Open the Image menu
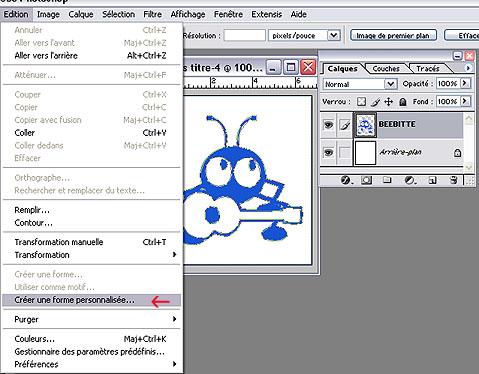Image resolution: width=479 pixels, height=374 pixels. (x=48, y=14)
